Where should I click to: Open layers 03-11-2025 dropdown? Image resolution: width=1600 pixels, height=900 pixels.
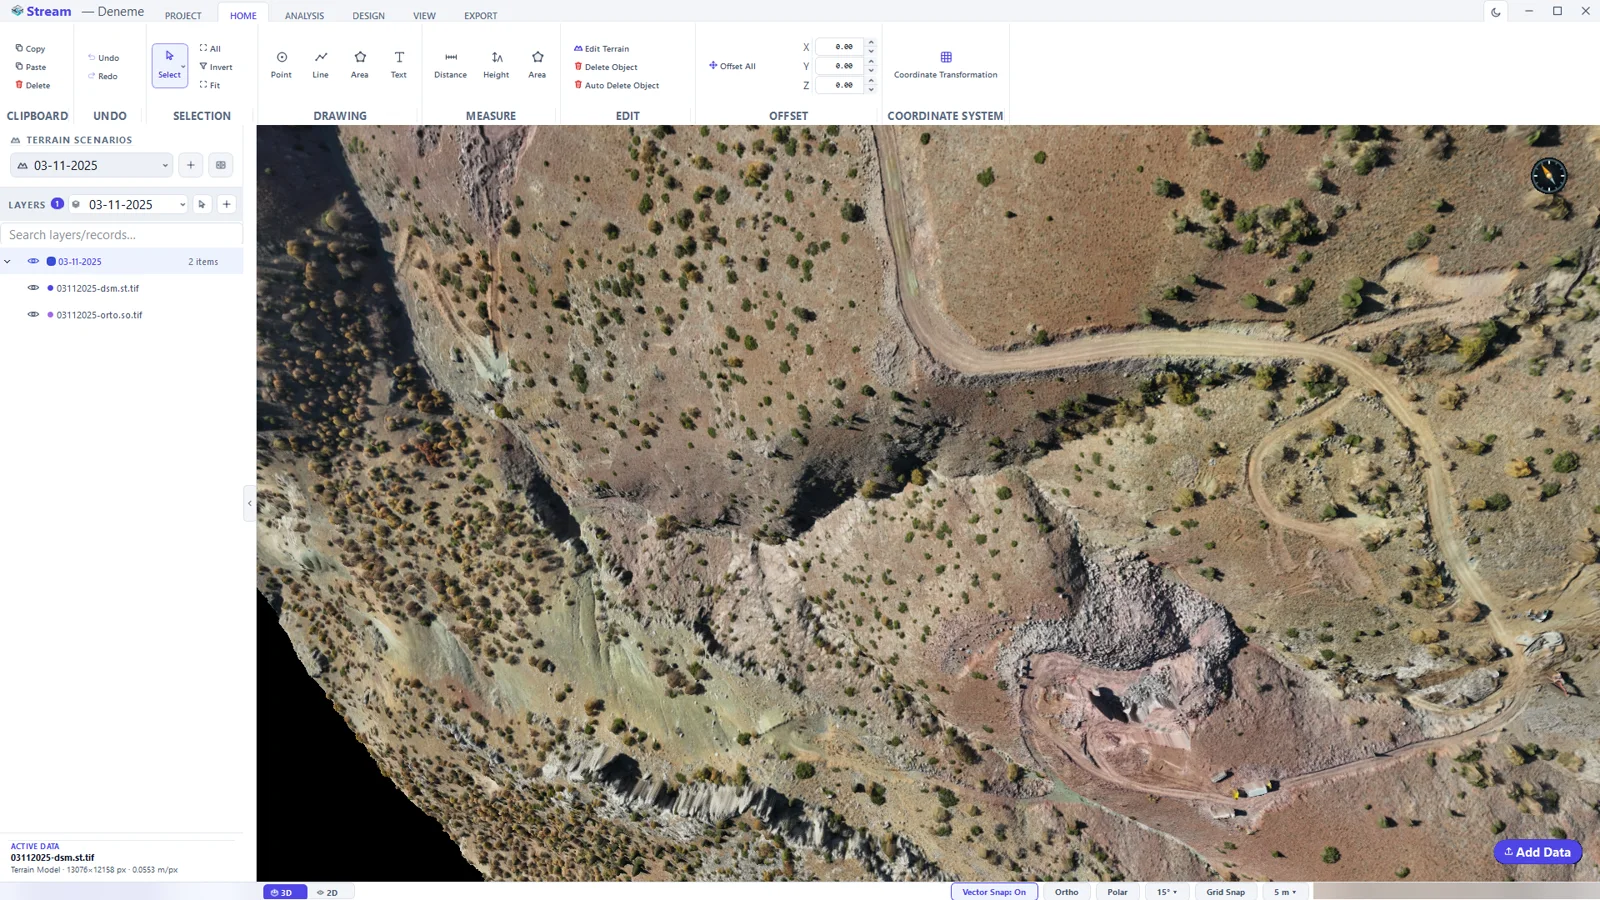(129, 204)
